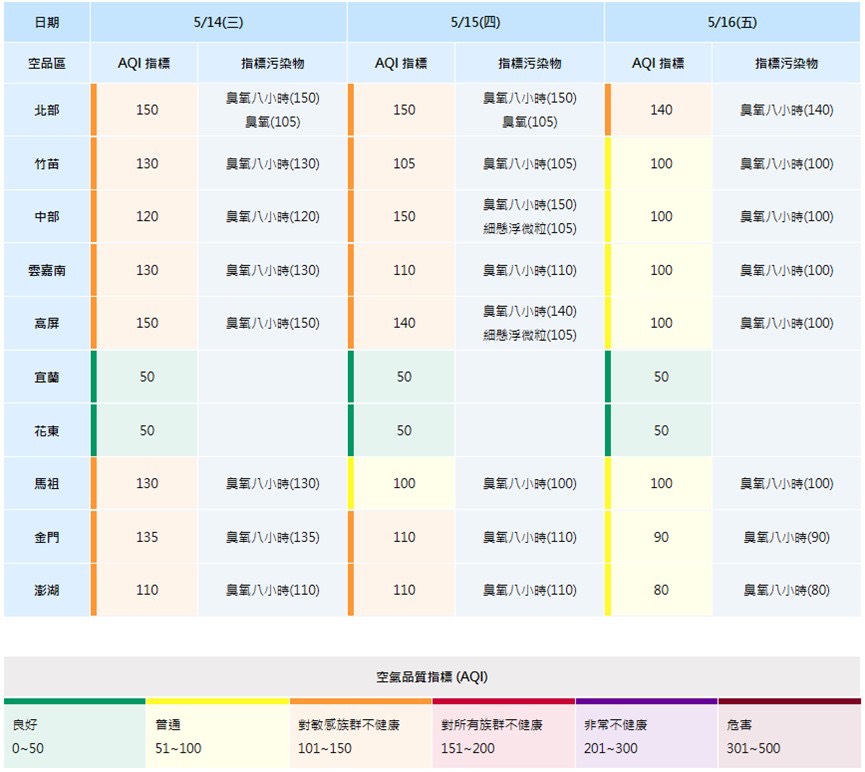Select the 澎湖 row label
This screenshot has width=865, height=772.
tap(47, 590)
